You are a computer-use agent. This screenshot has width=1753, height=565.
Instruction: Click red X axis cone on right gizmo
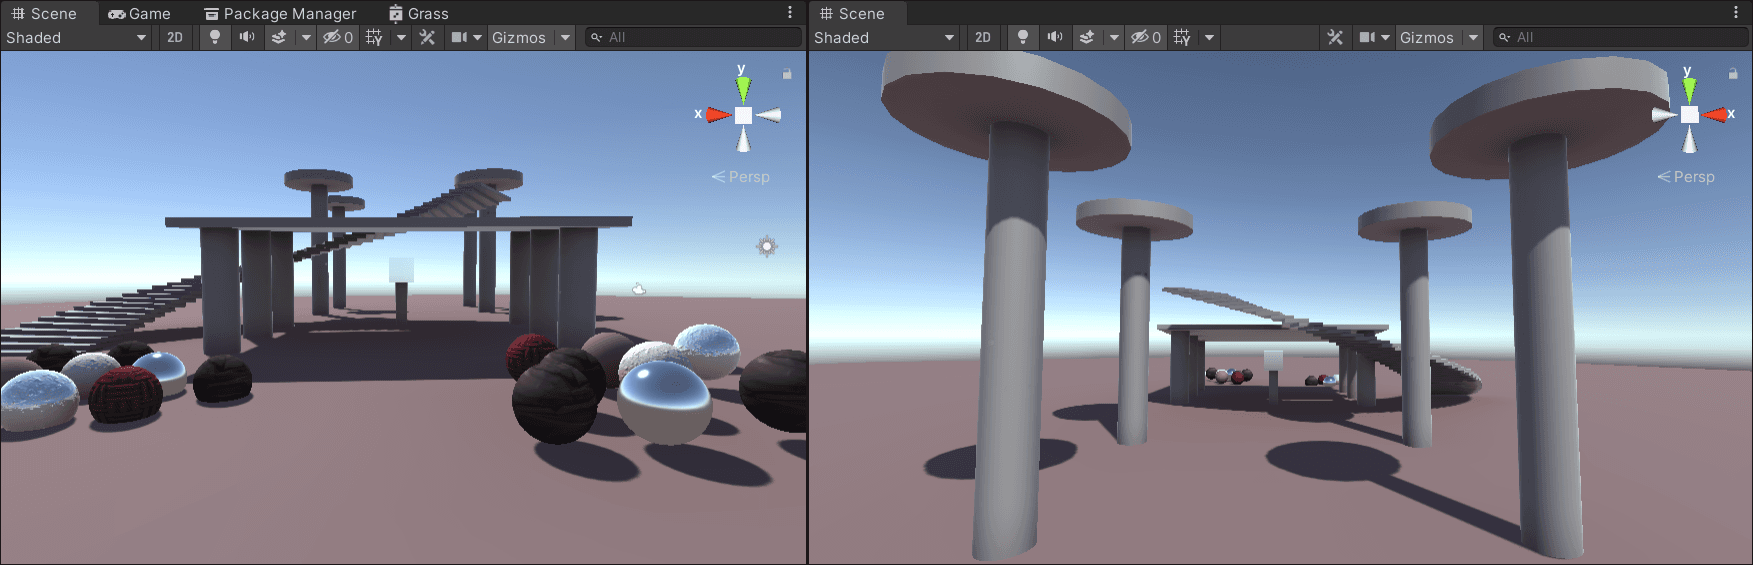point(1715,115)
